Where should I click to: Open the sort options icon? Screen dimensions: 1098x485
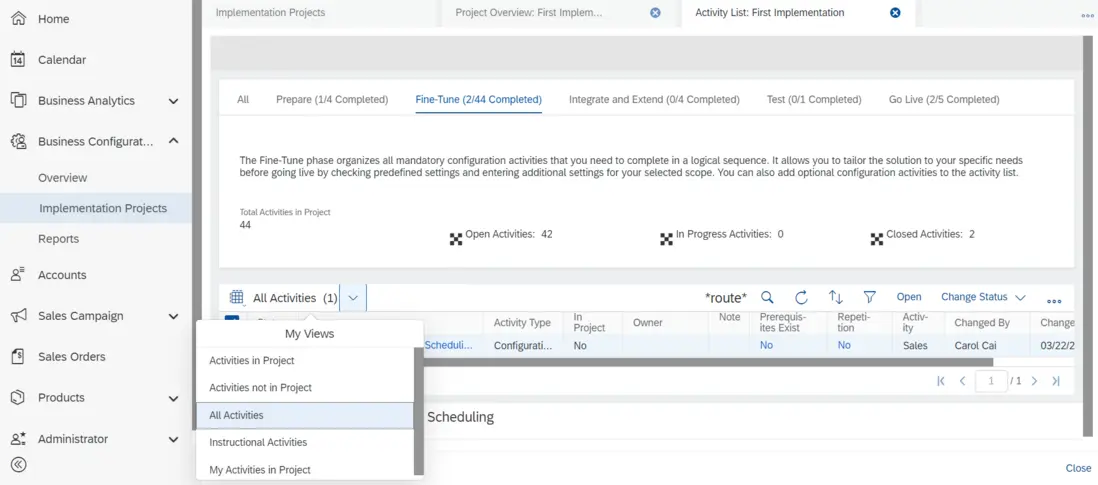(836, 298)
